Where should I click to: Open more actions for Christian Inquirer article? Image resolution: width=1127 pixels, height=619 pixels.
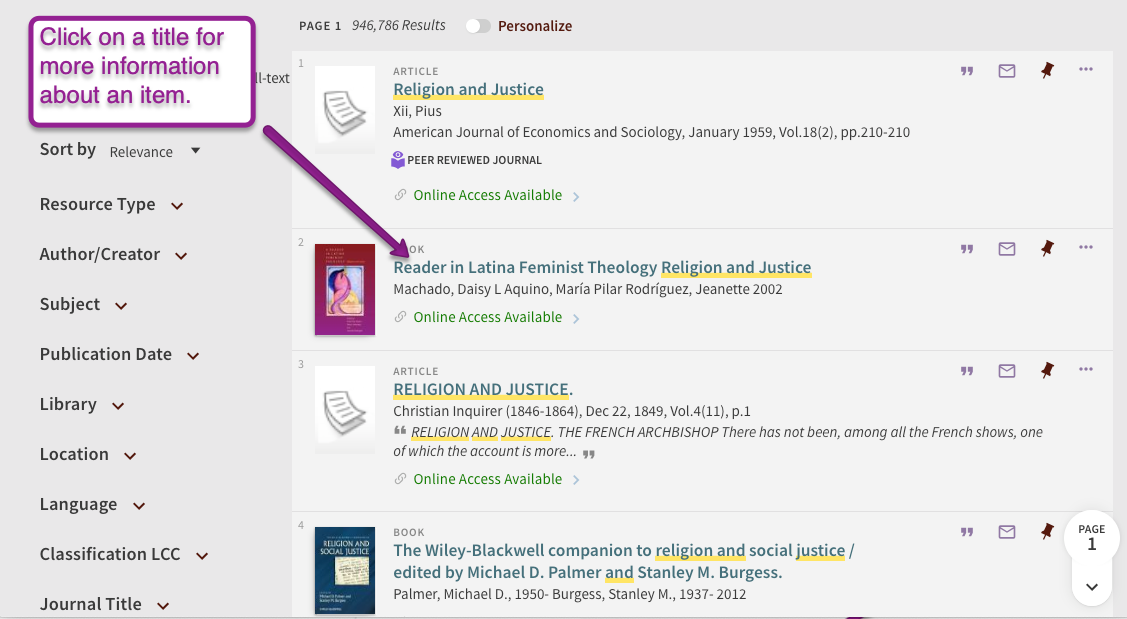(x=1086, y=370)
